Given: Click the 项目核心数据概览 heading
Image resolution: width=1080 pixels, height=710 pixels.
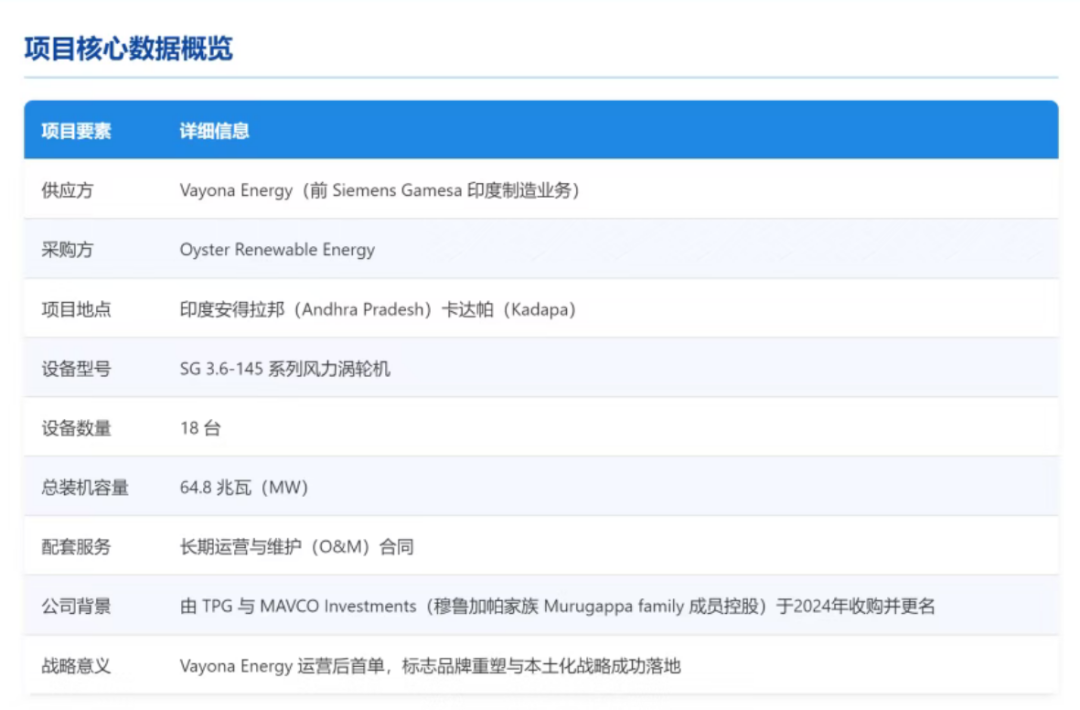Looking at the screenshot, I should 128,47.
